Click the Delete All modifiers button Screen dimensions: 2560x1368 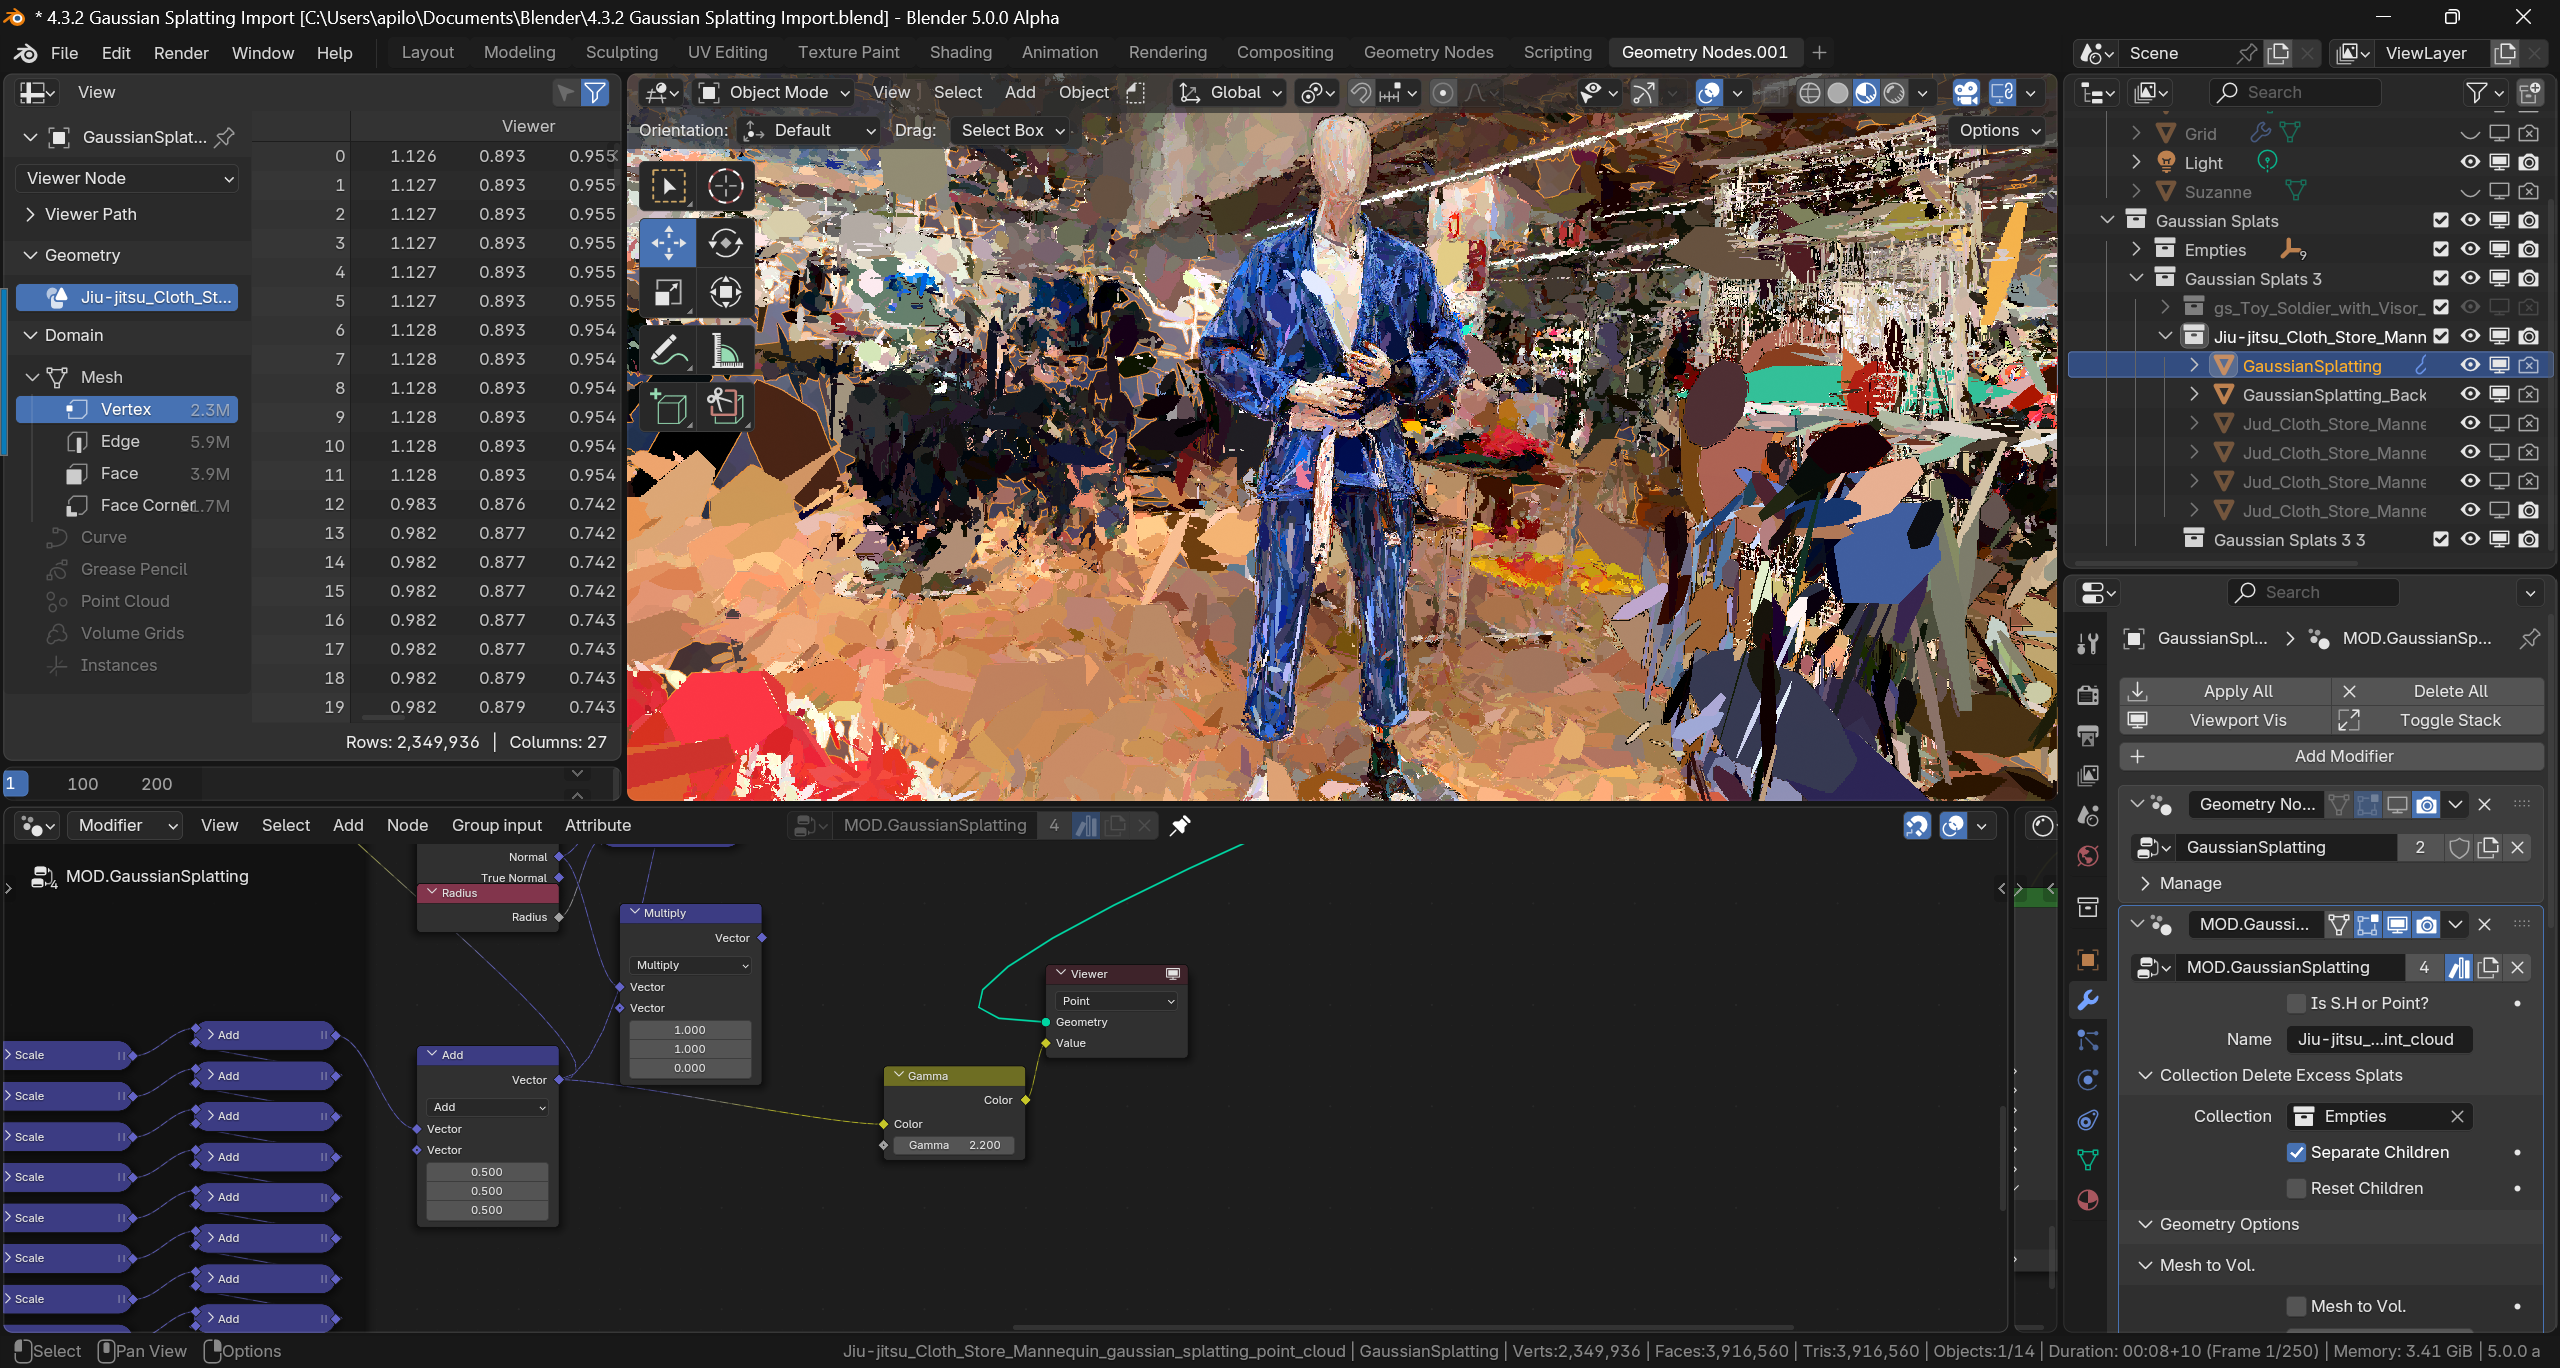click(x=2438, y=691)
